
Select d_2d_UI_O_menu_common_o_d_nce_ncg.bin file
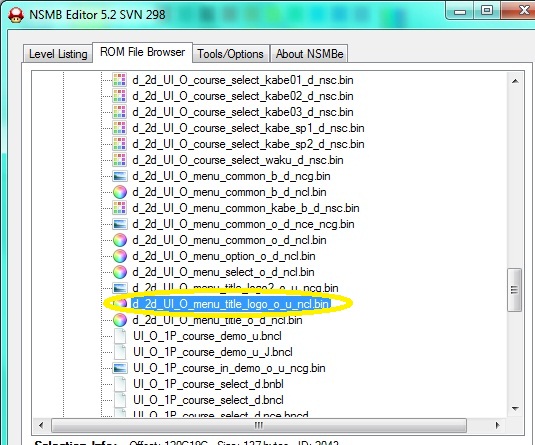pyautogui.click(x=243, y=224)
